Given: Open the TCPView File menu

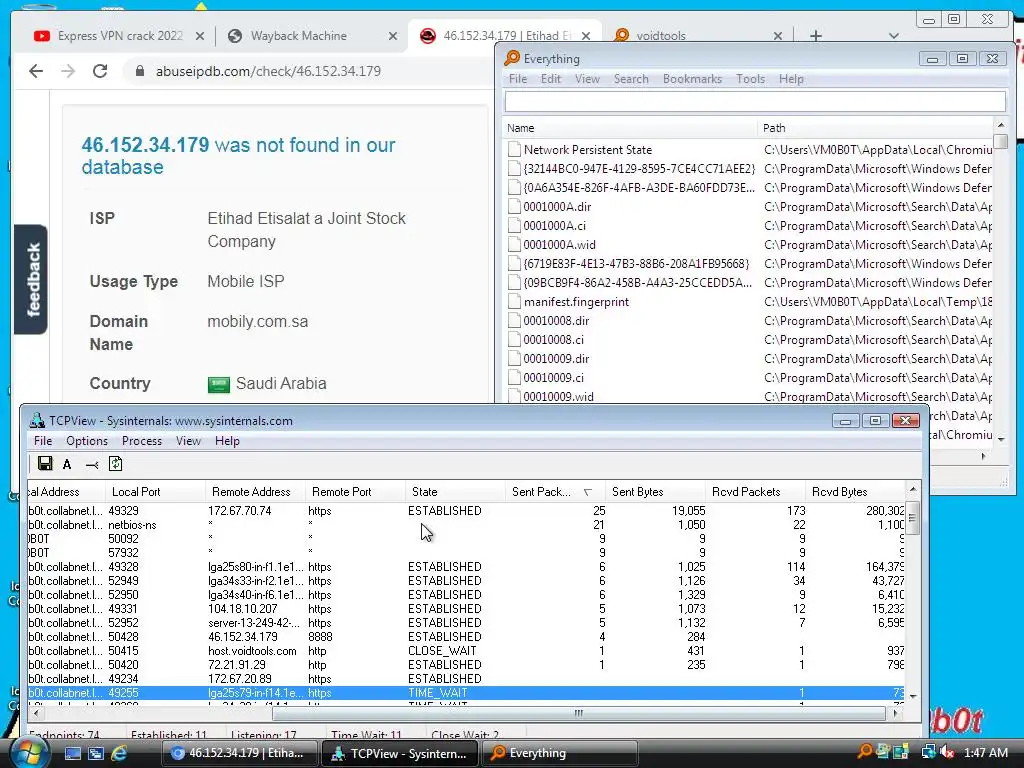Looking at the screenshot, I should (43, 441).
